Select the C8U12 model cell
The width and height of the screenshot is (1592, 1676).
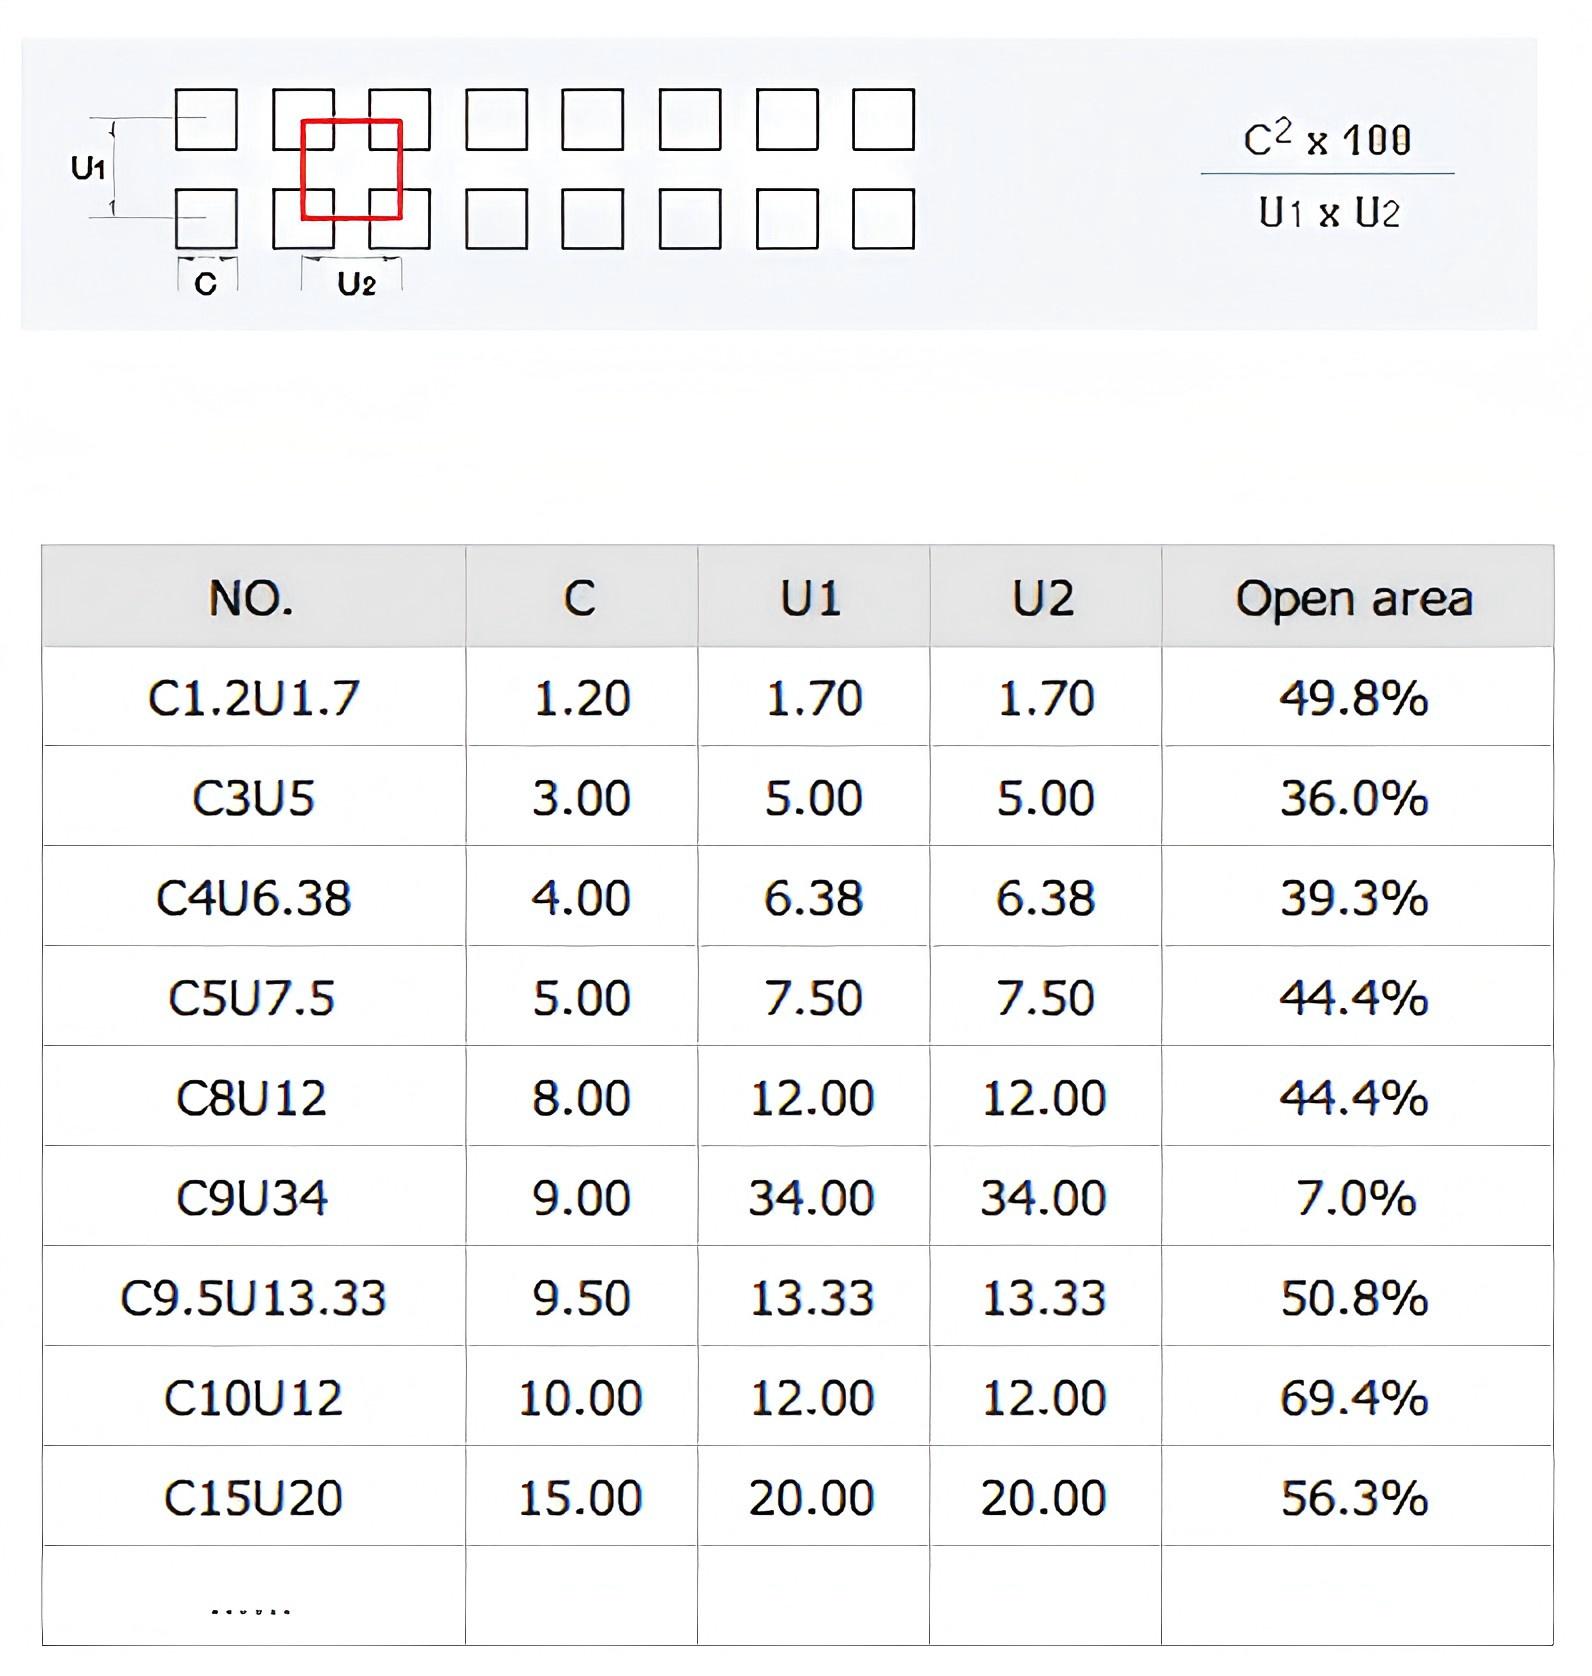[253, 1098]
